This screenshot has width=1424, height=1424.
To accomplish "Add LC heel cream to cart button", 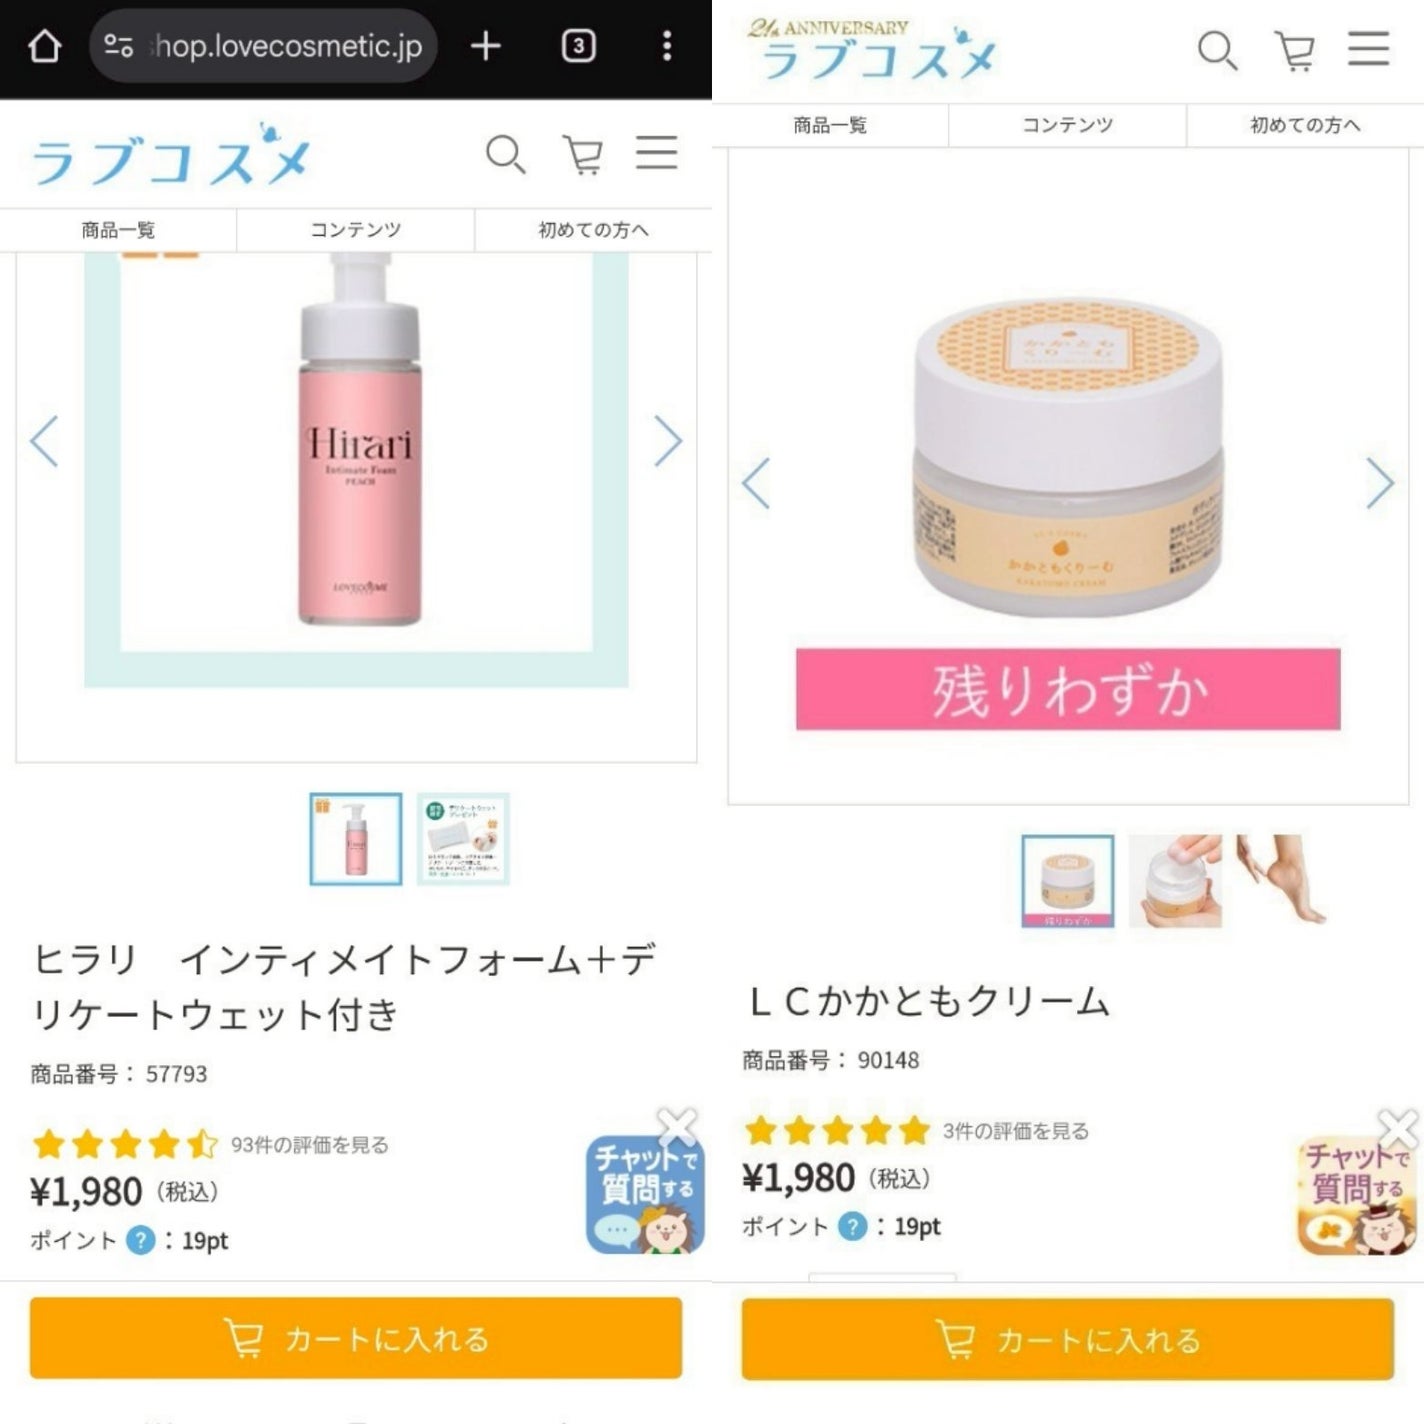I will click(1068, 1339).
